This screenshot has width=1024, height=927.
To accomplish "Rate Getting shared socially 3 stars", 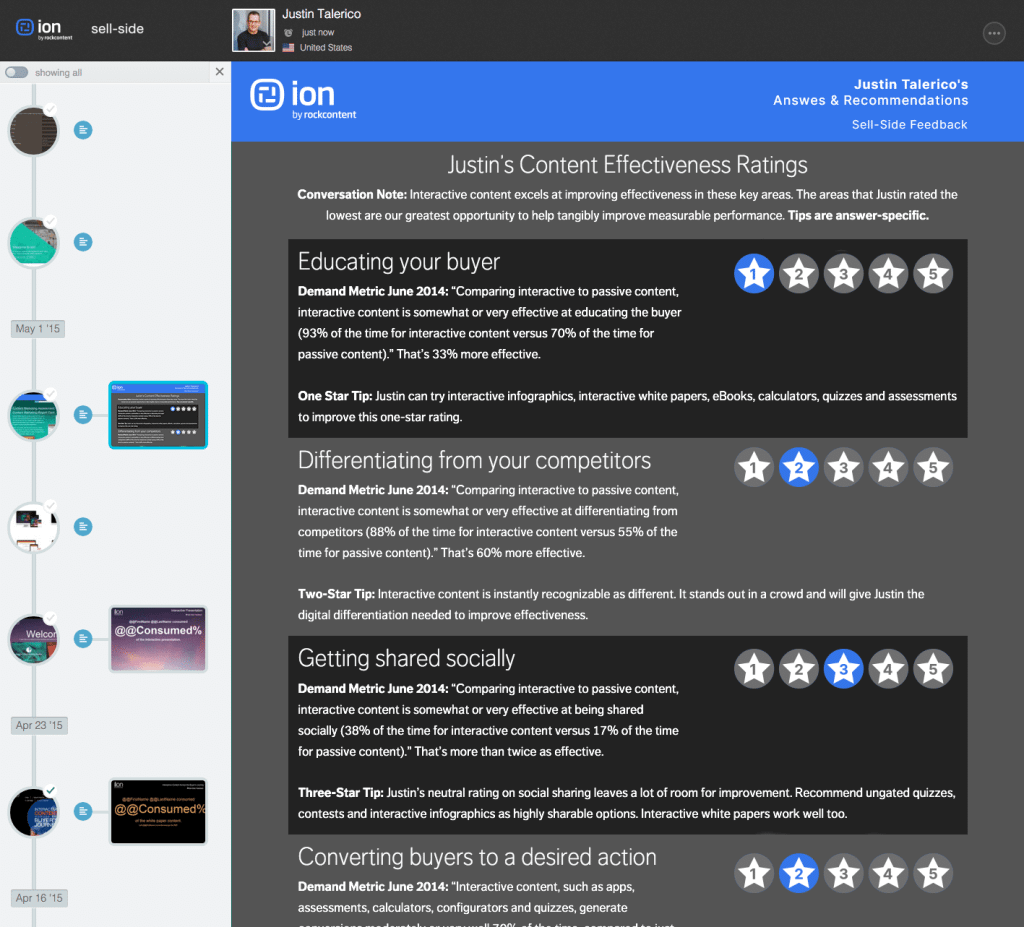I will coord(843,669).
